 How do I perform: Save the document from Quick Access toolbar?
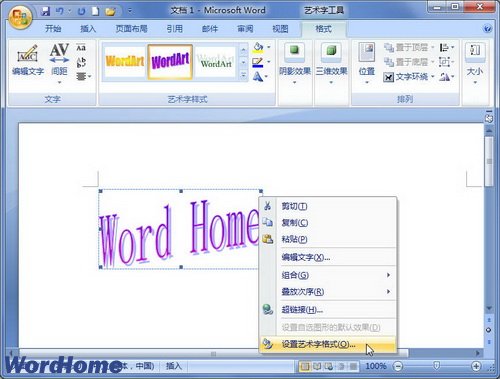click(46, 11)
